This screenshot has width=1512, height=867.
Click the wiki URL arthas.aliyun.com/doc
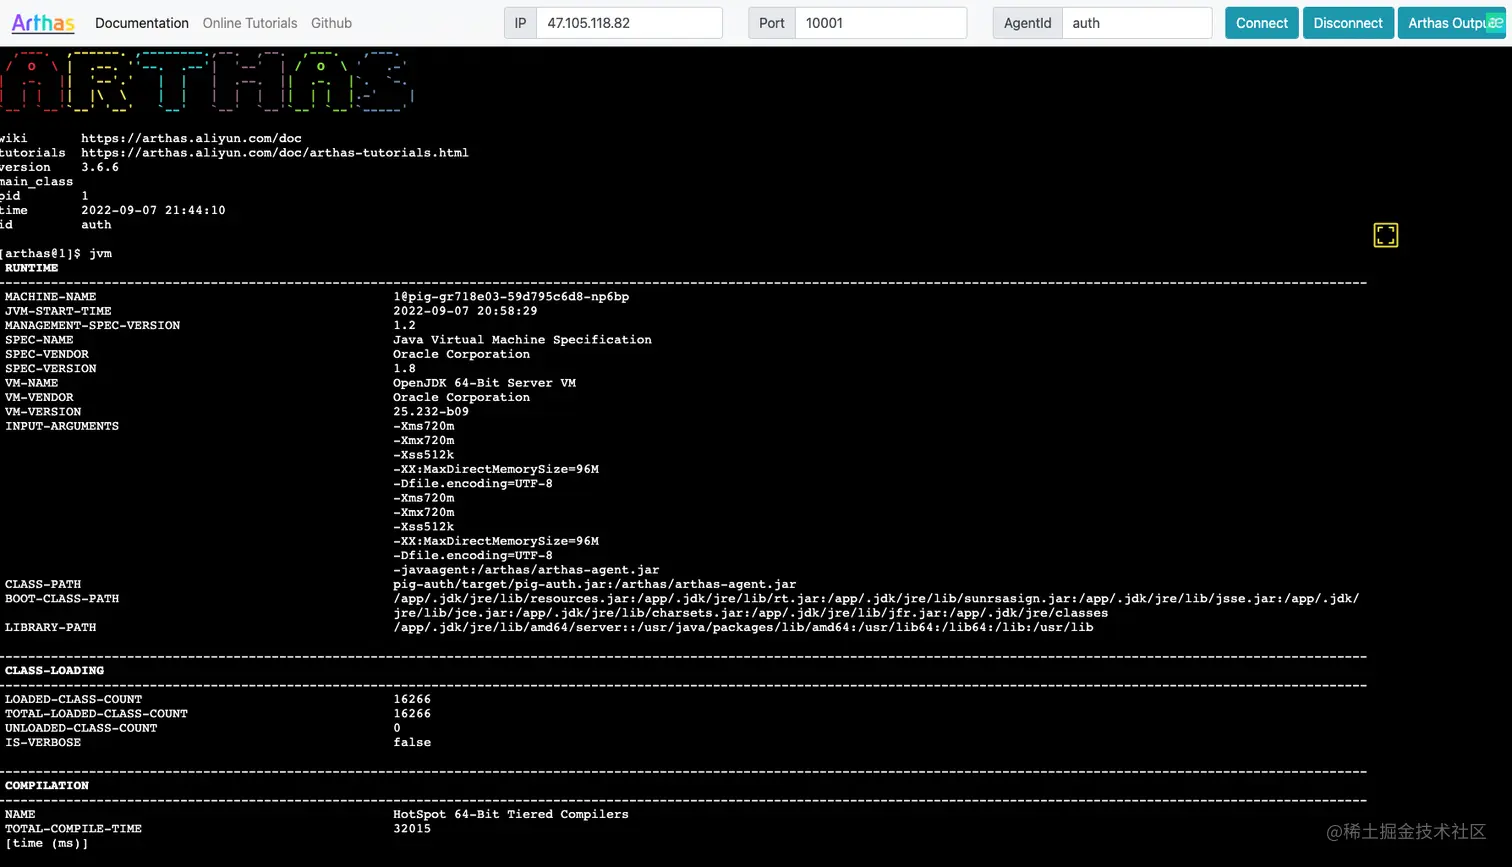click(191, 138)
